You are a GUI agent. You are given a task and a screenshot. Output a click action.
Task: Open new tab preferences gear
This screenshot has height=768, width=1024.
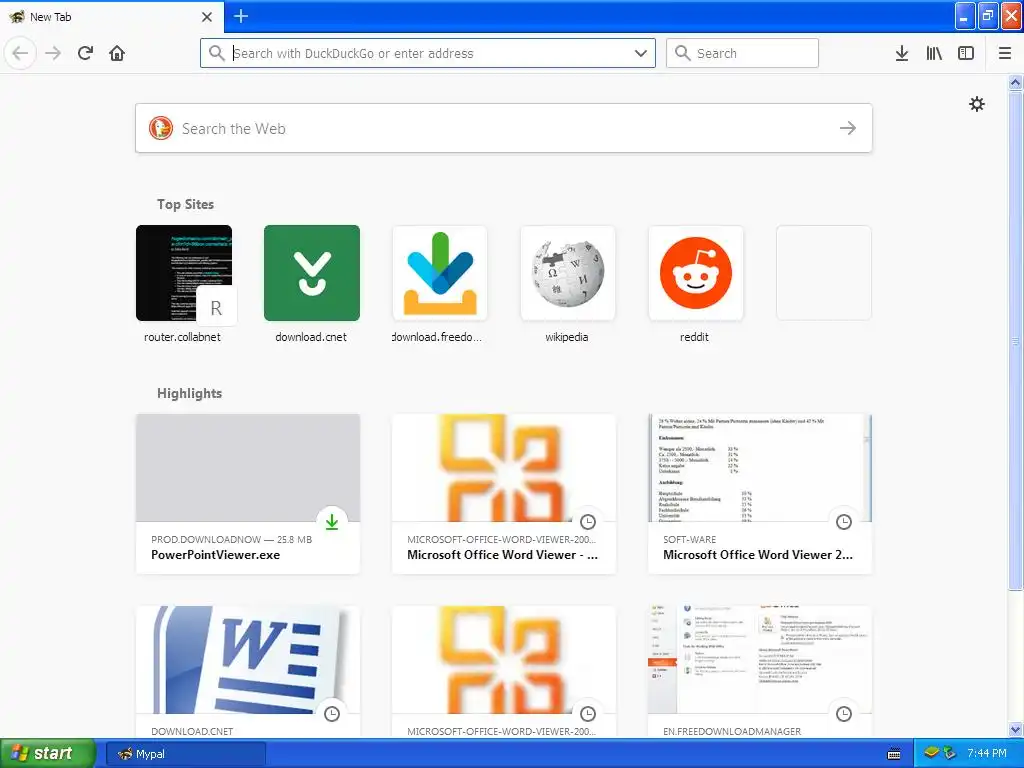(976, 104)
